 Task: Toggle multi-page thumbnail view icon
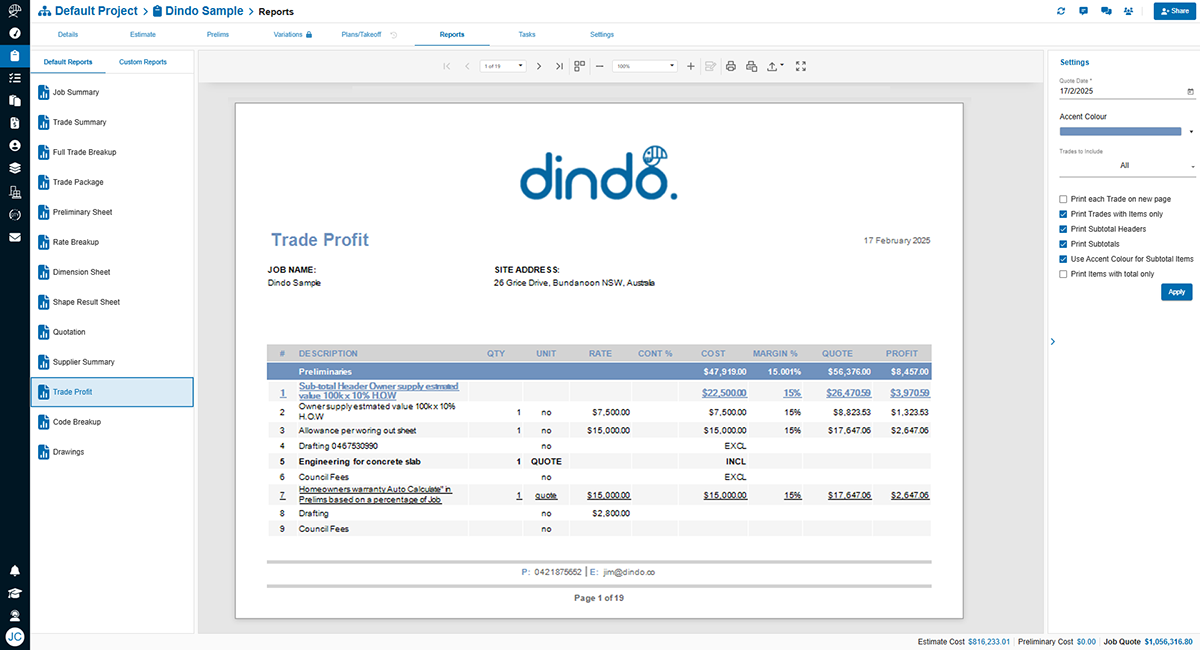579,66
